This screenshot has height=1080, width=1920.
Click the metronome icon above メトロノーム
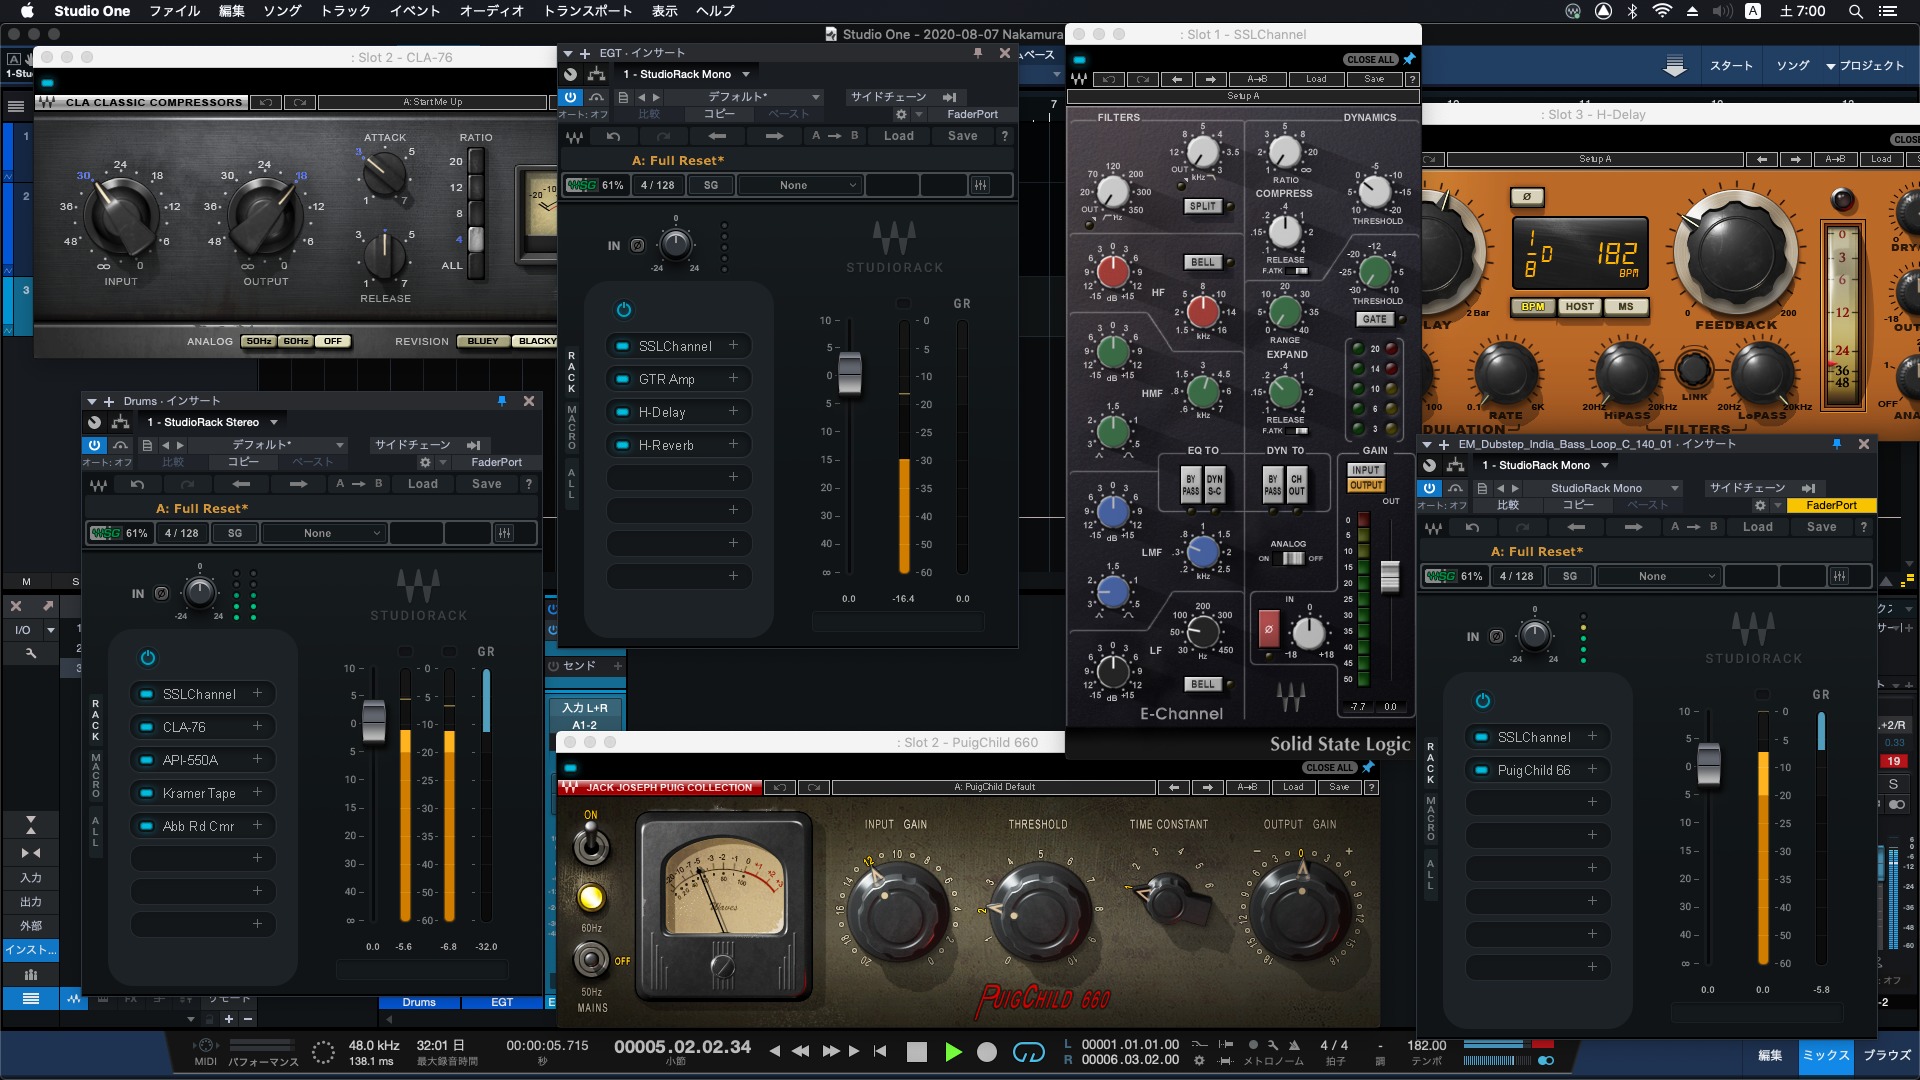click(1294, 1044)
